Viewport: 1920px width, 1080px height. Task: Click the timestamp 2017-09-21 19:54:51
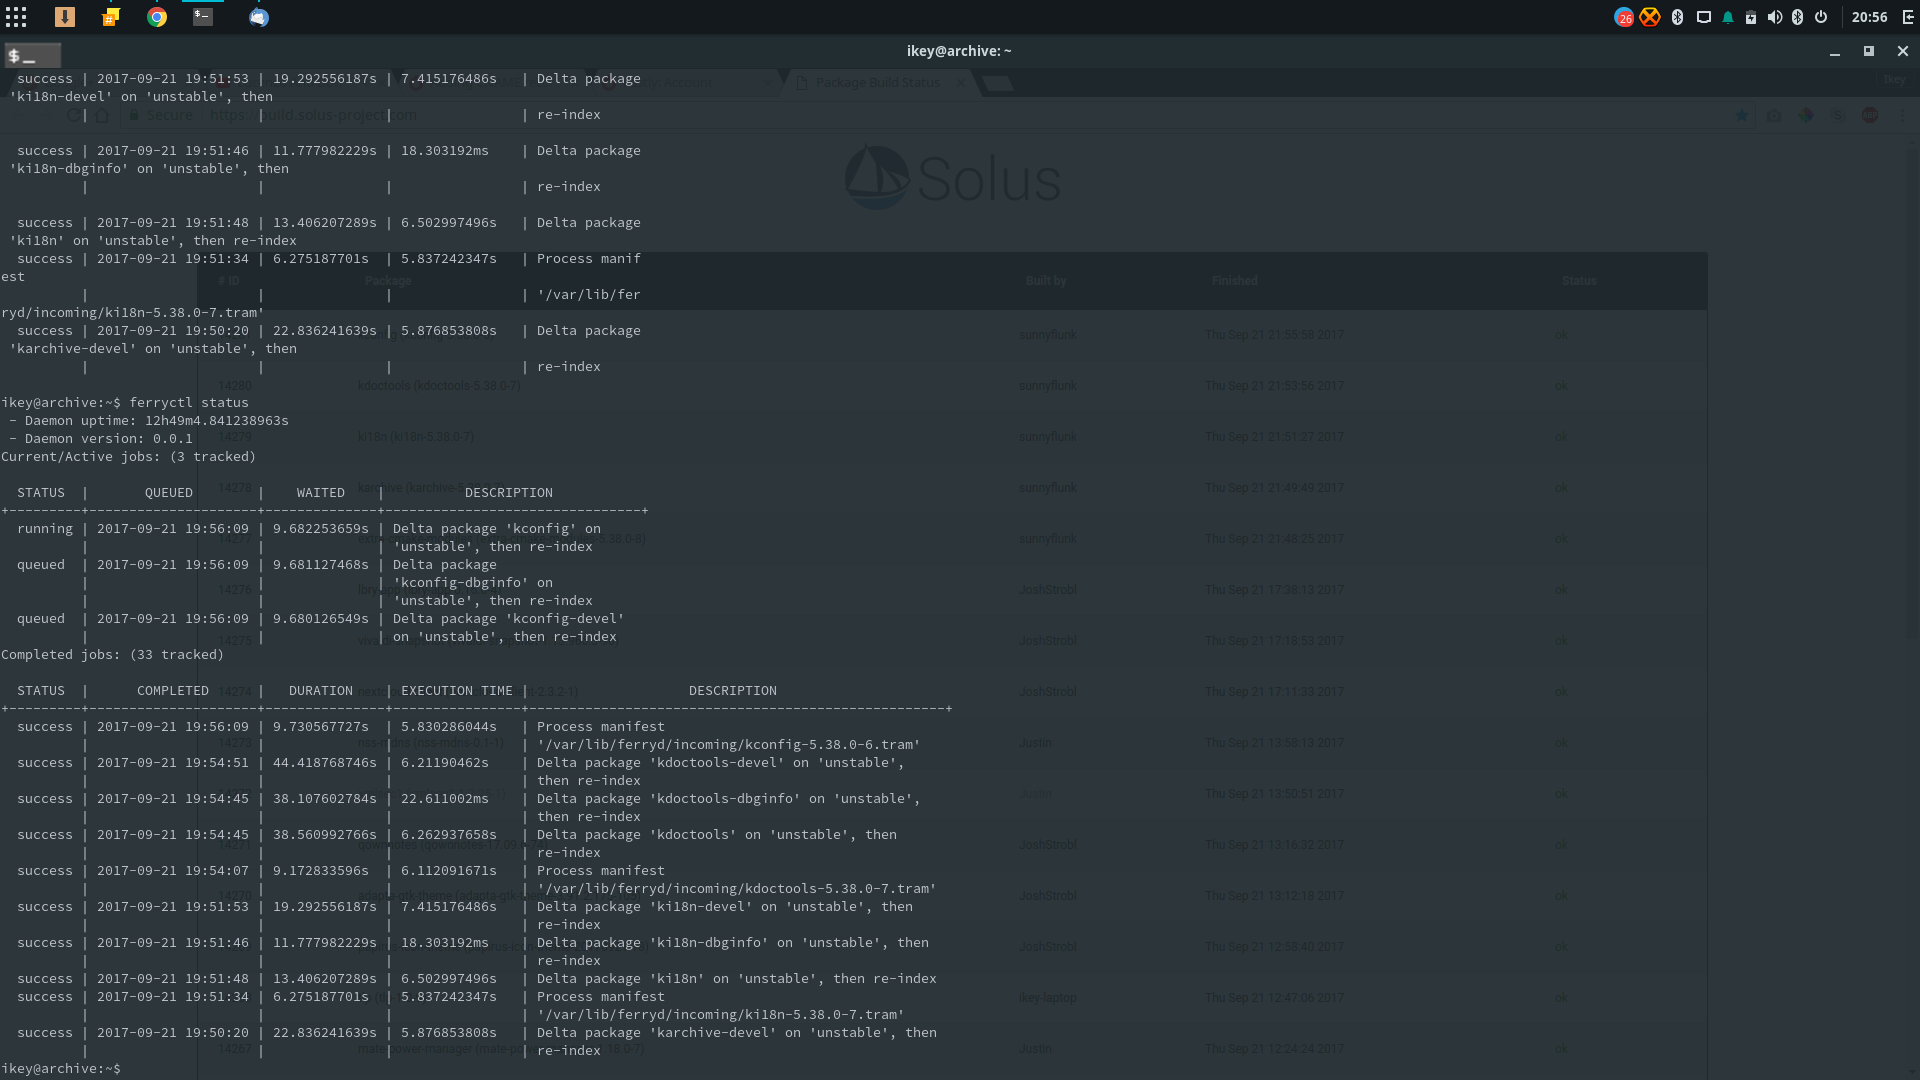tap(173, 763)
